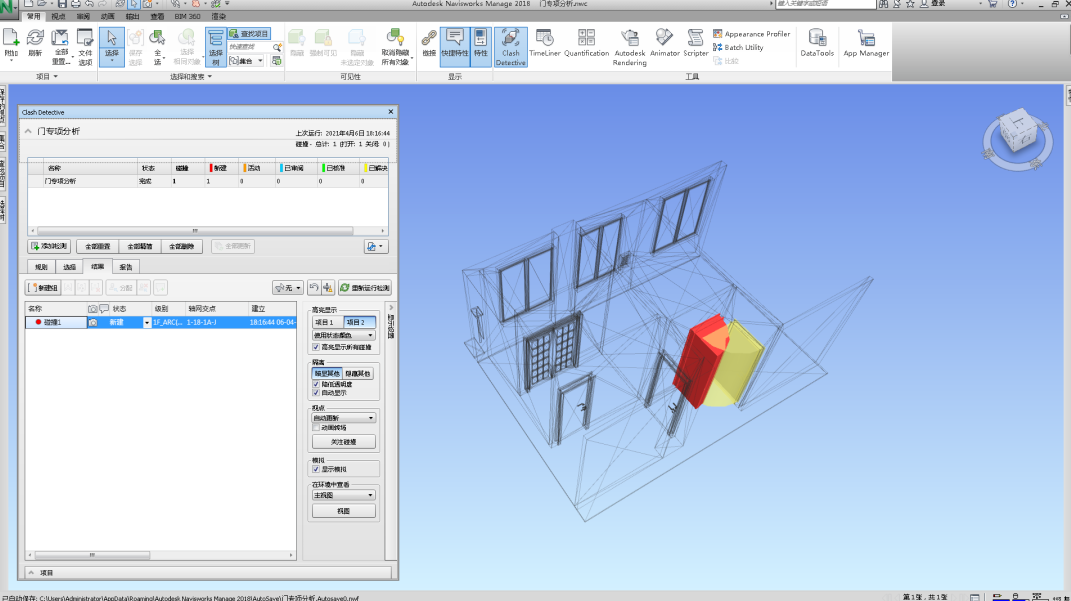Collapse the 门专项分析 test header
Screen dimensions: 1071x601
point(28,131)
